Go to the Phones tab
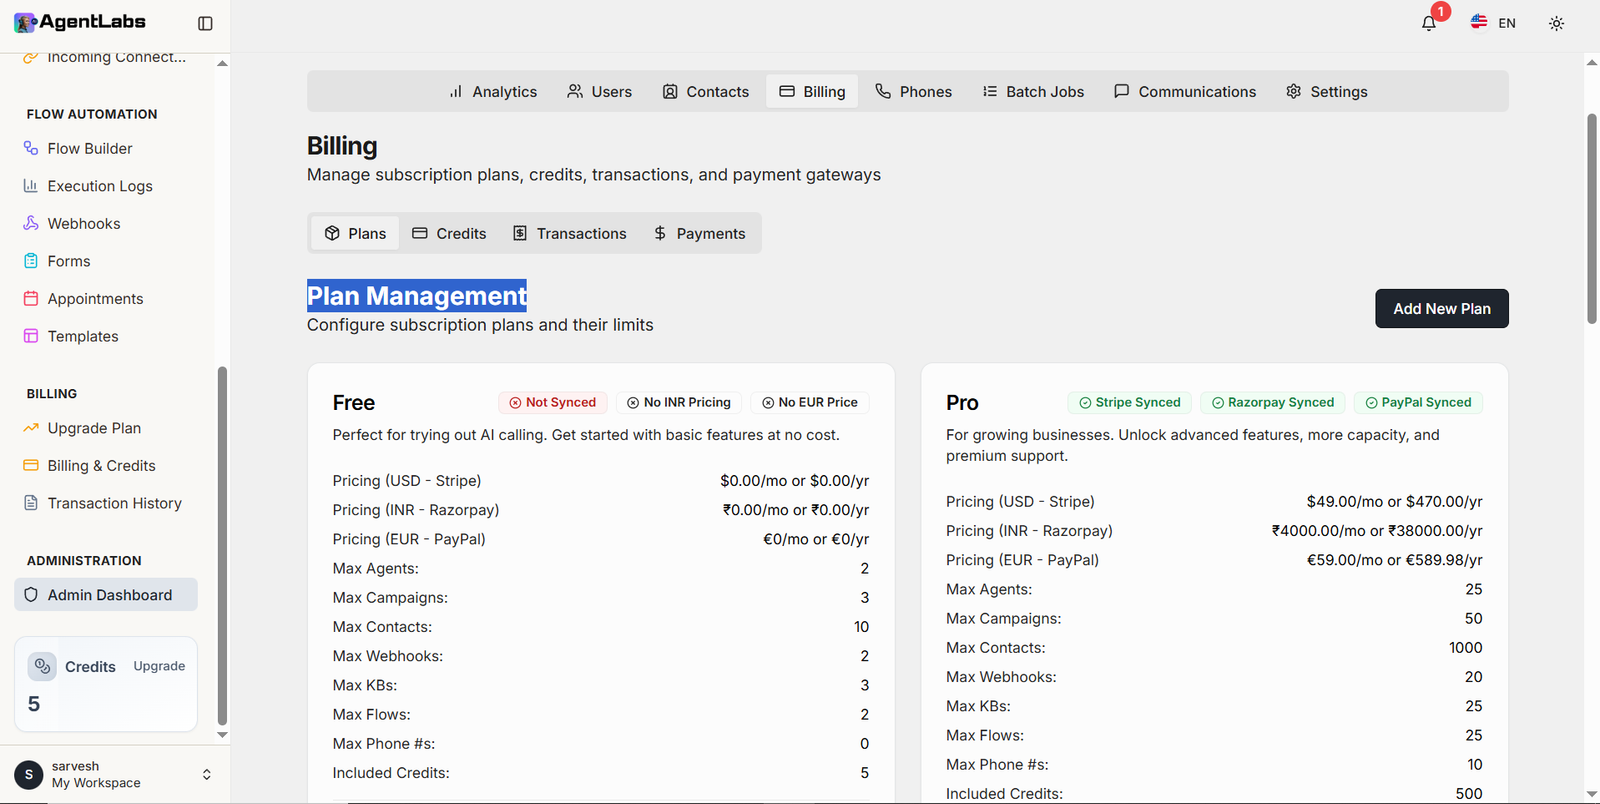1600x804 pixels. [913, 91]
